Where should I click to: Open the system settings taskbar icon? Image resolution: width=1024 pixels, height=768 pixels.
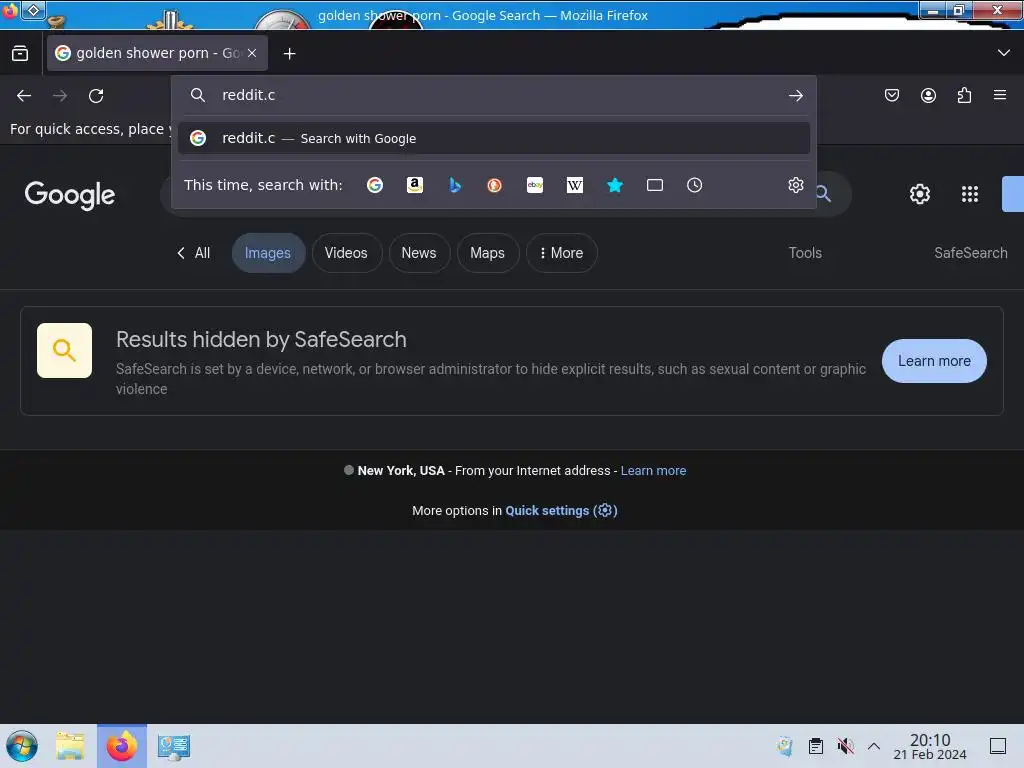tap(174, 746)
